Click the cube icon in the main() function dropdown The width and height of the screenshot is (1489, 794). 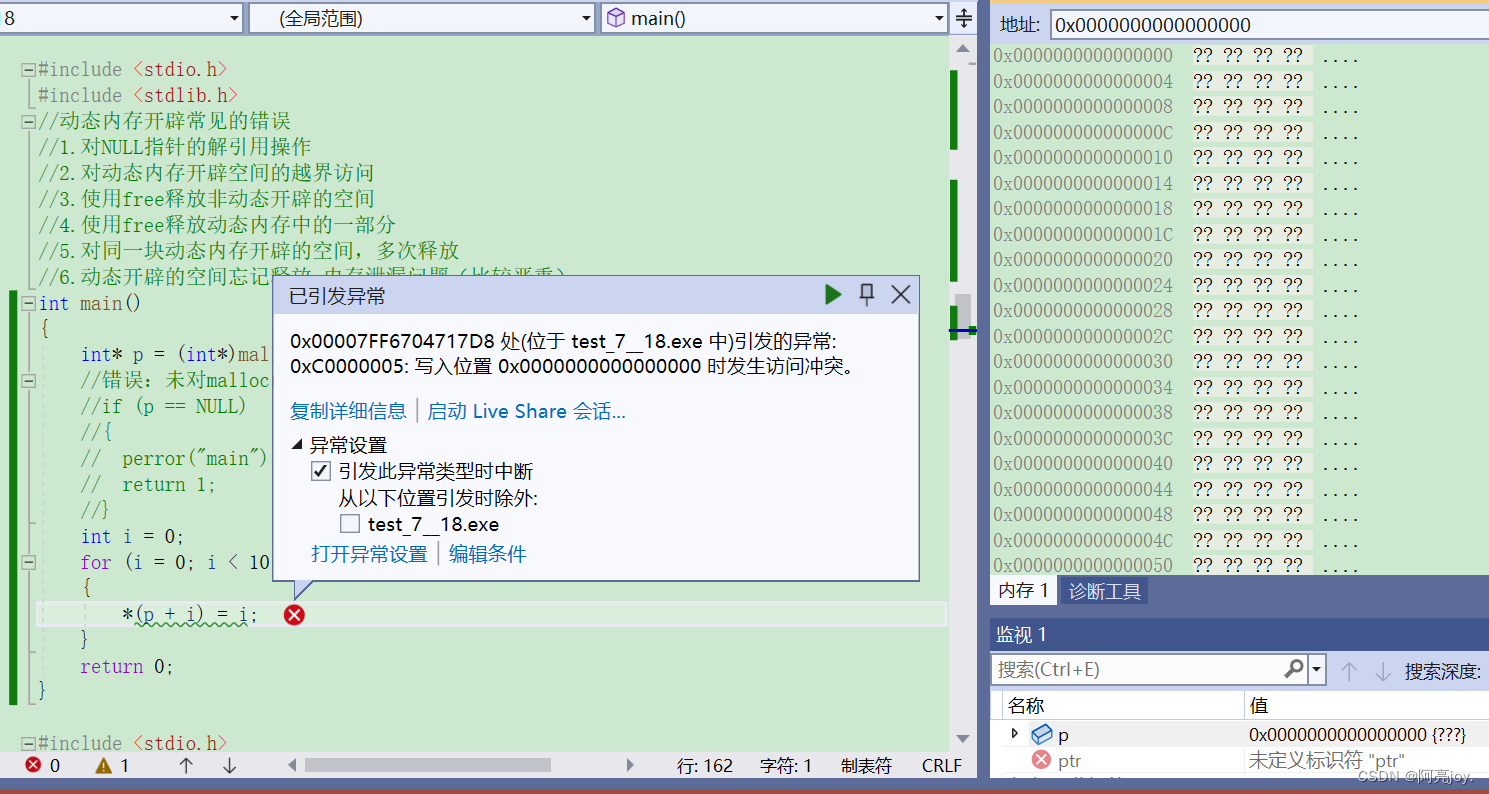tap(616, 18)
